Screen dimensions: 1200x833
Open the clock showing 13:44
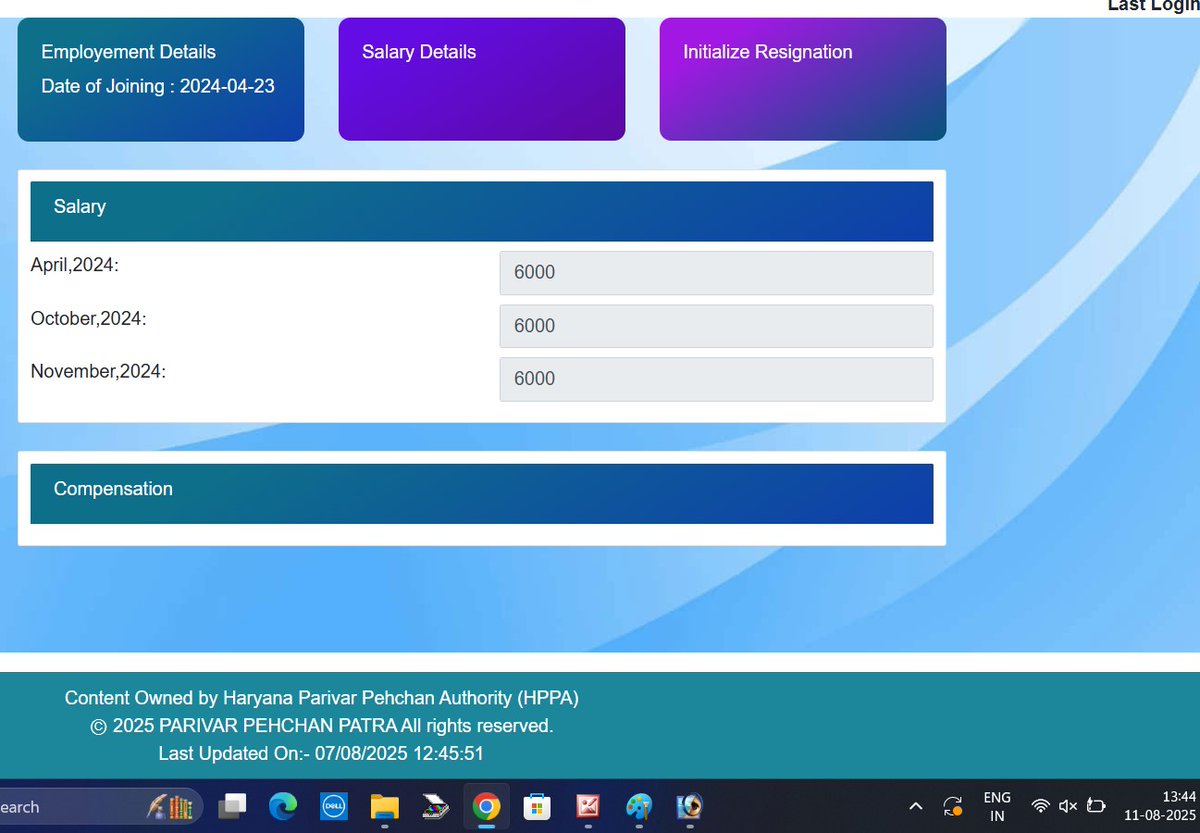pos(1160,806)
